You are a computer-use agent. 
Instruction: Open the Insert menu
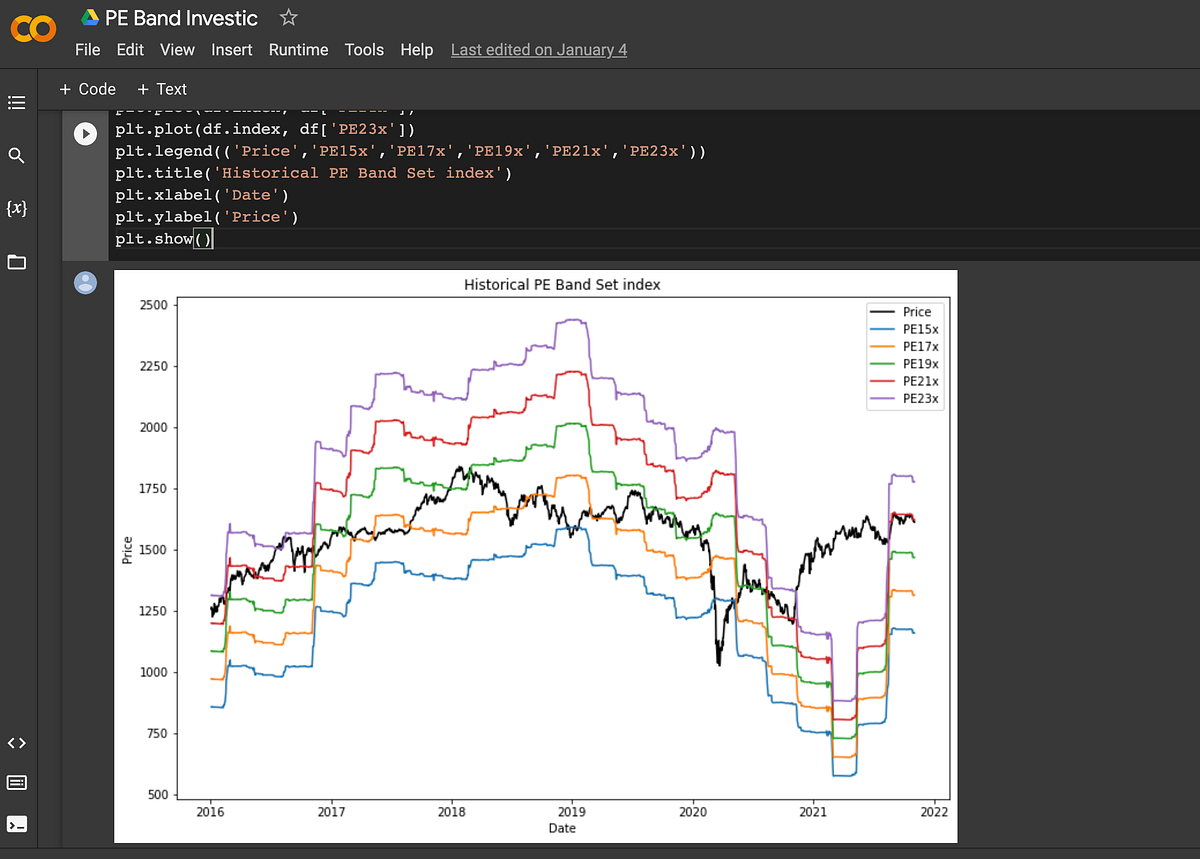[232, 49]
